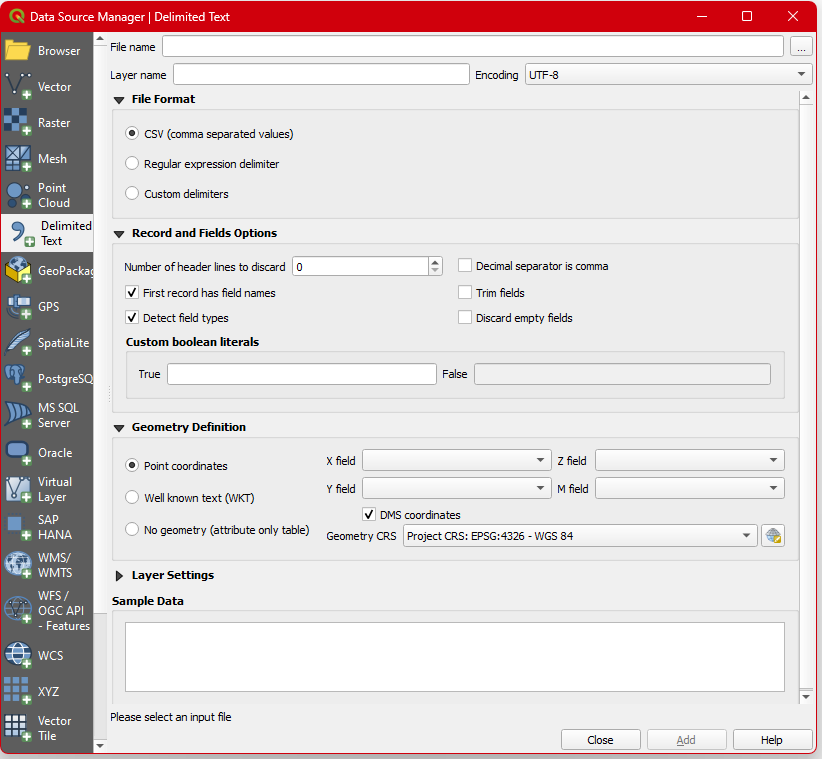Viewport: 822px width, 759px height.
Task: Switch to the Virtual Layer tab
Action: tap(46, 489)
